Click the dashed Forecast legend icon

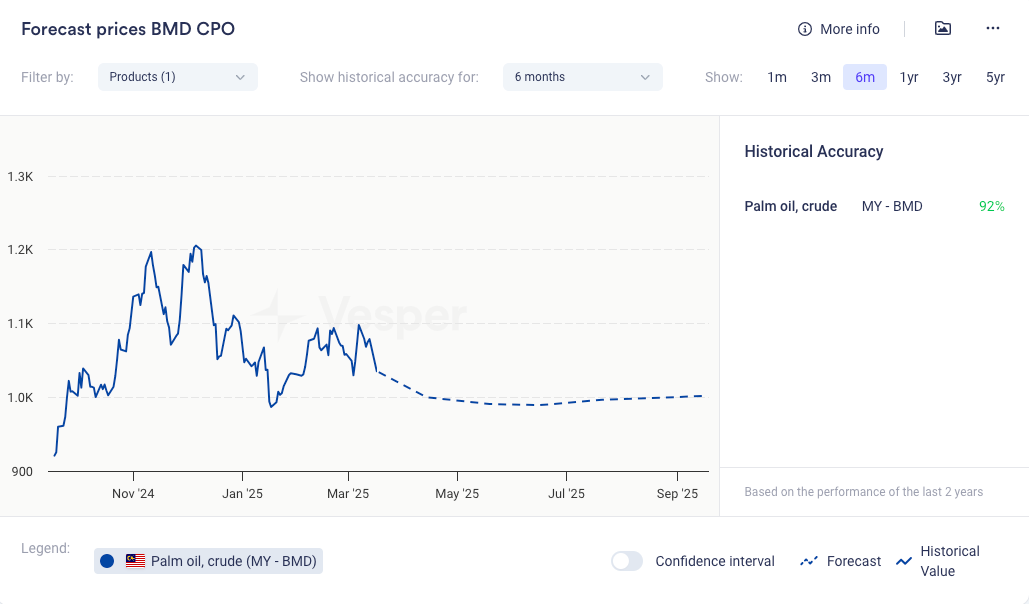click(809, 562)
